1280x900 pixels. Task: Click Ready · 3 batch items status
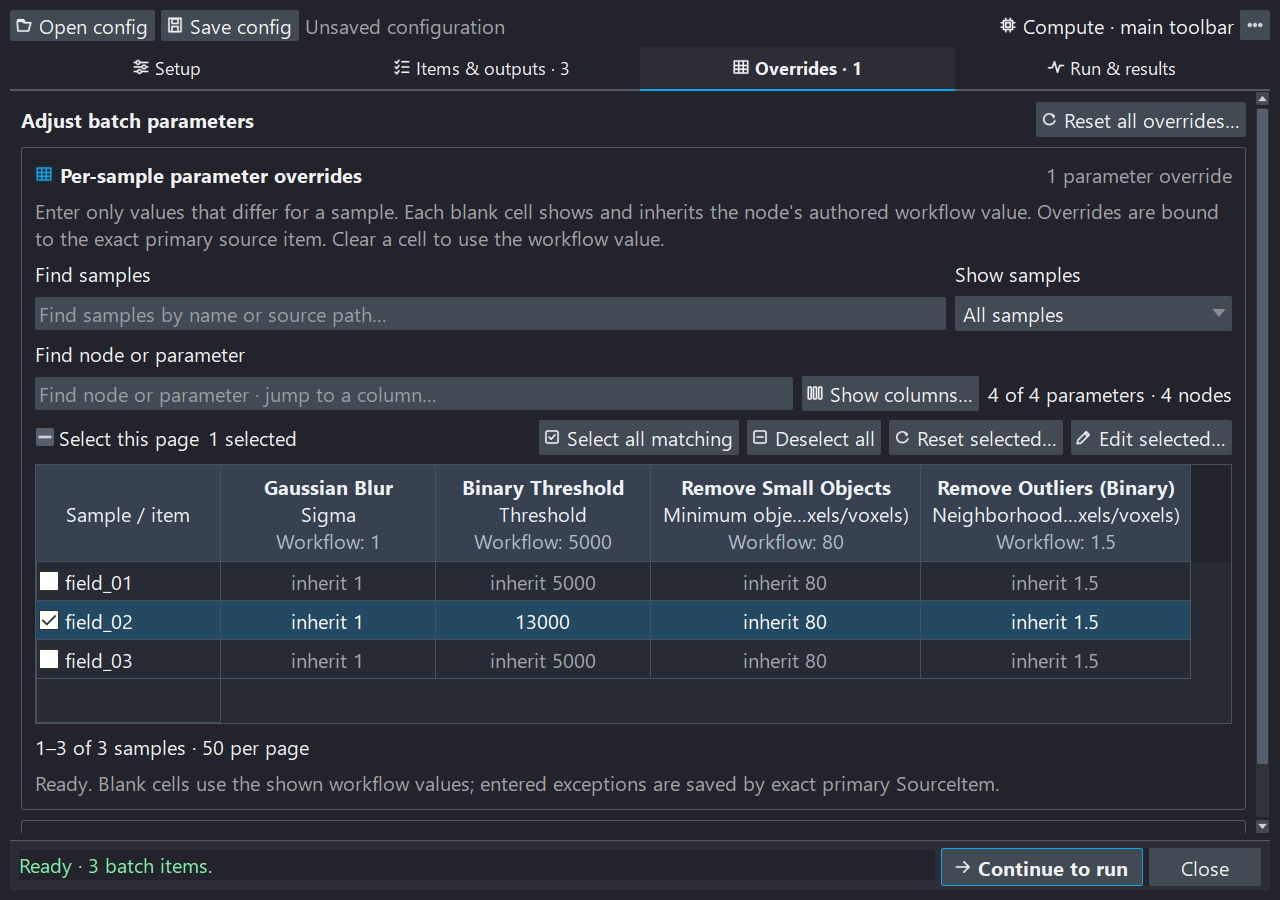pos(116,866)
